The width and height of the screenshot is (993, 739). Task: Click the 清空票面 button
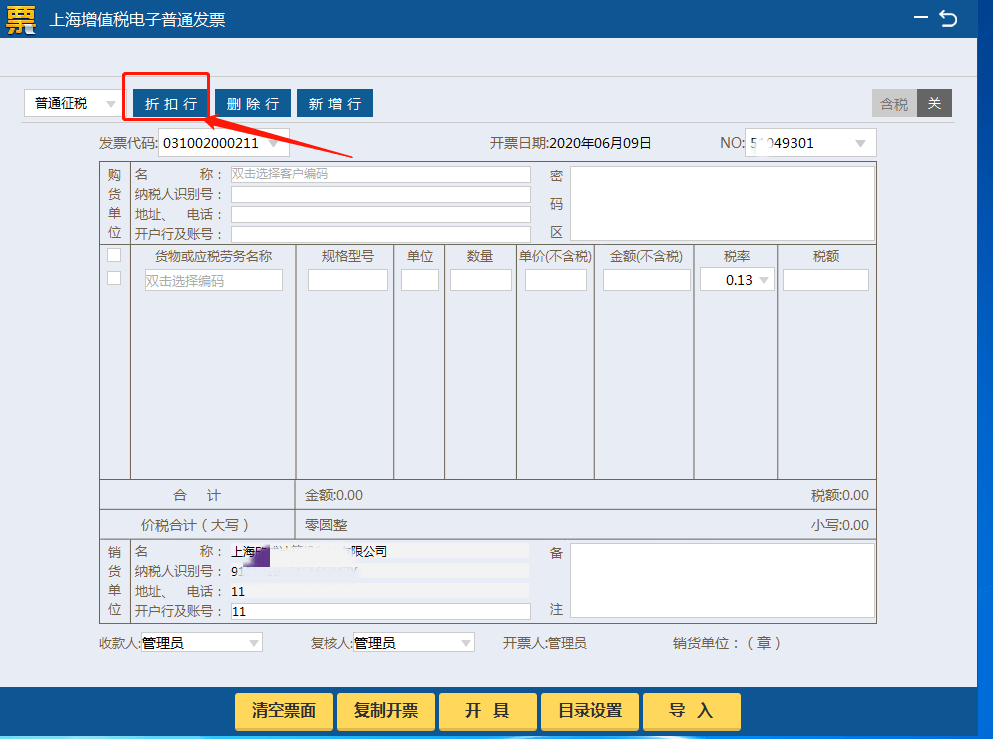[x=284, y=711]
